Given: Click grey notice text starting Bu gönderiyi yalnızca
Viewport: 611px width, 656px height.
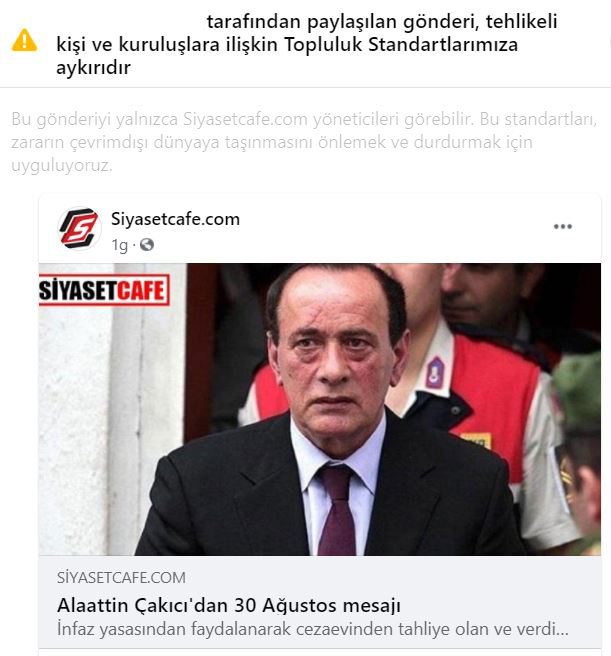Looking at the screenshot, I should coord(304,142).
